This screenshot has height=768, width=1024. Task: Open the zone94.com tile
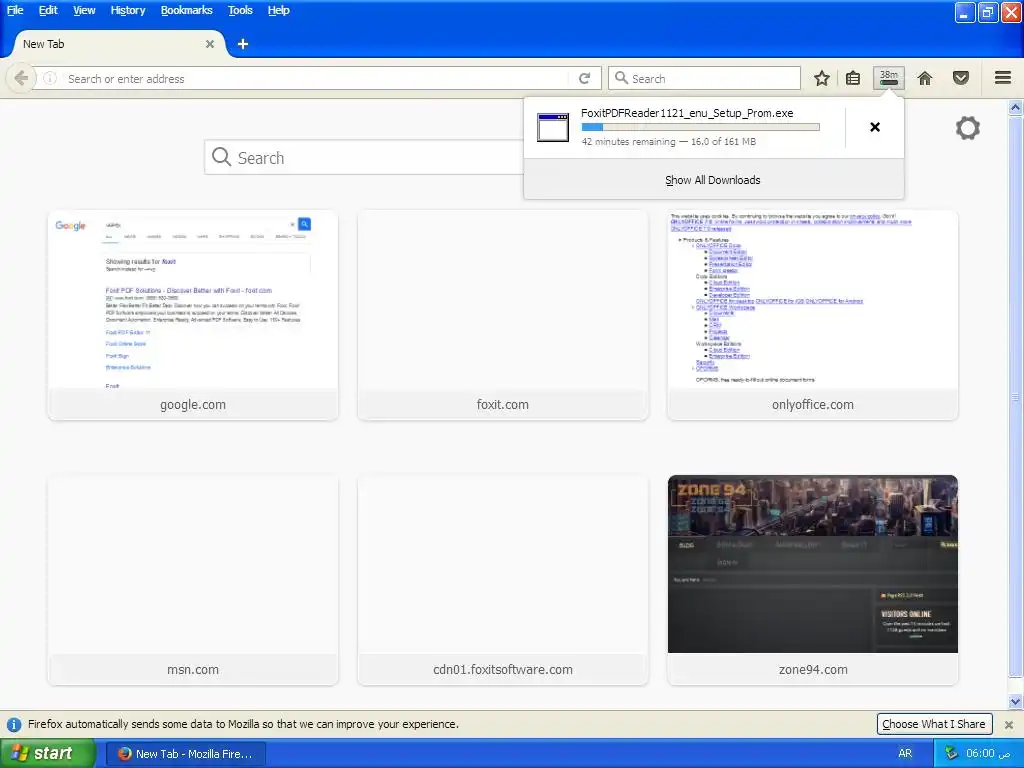click(813, 580)
